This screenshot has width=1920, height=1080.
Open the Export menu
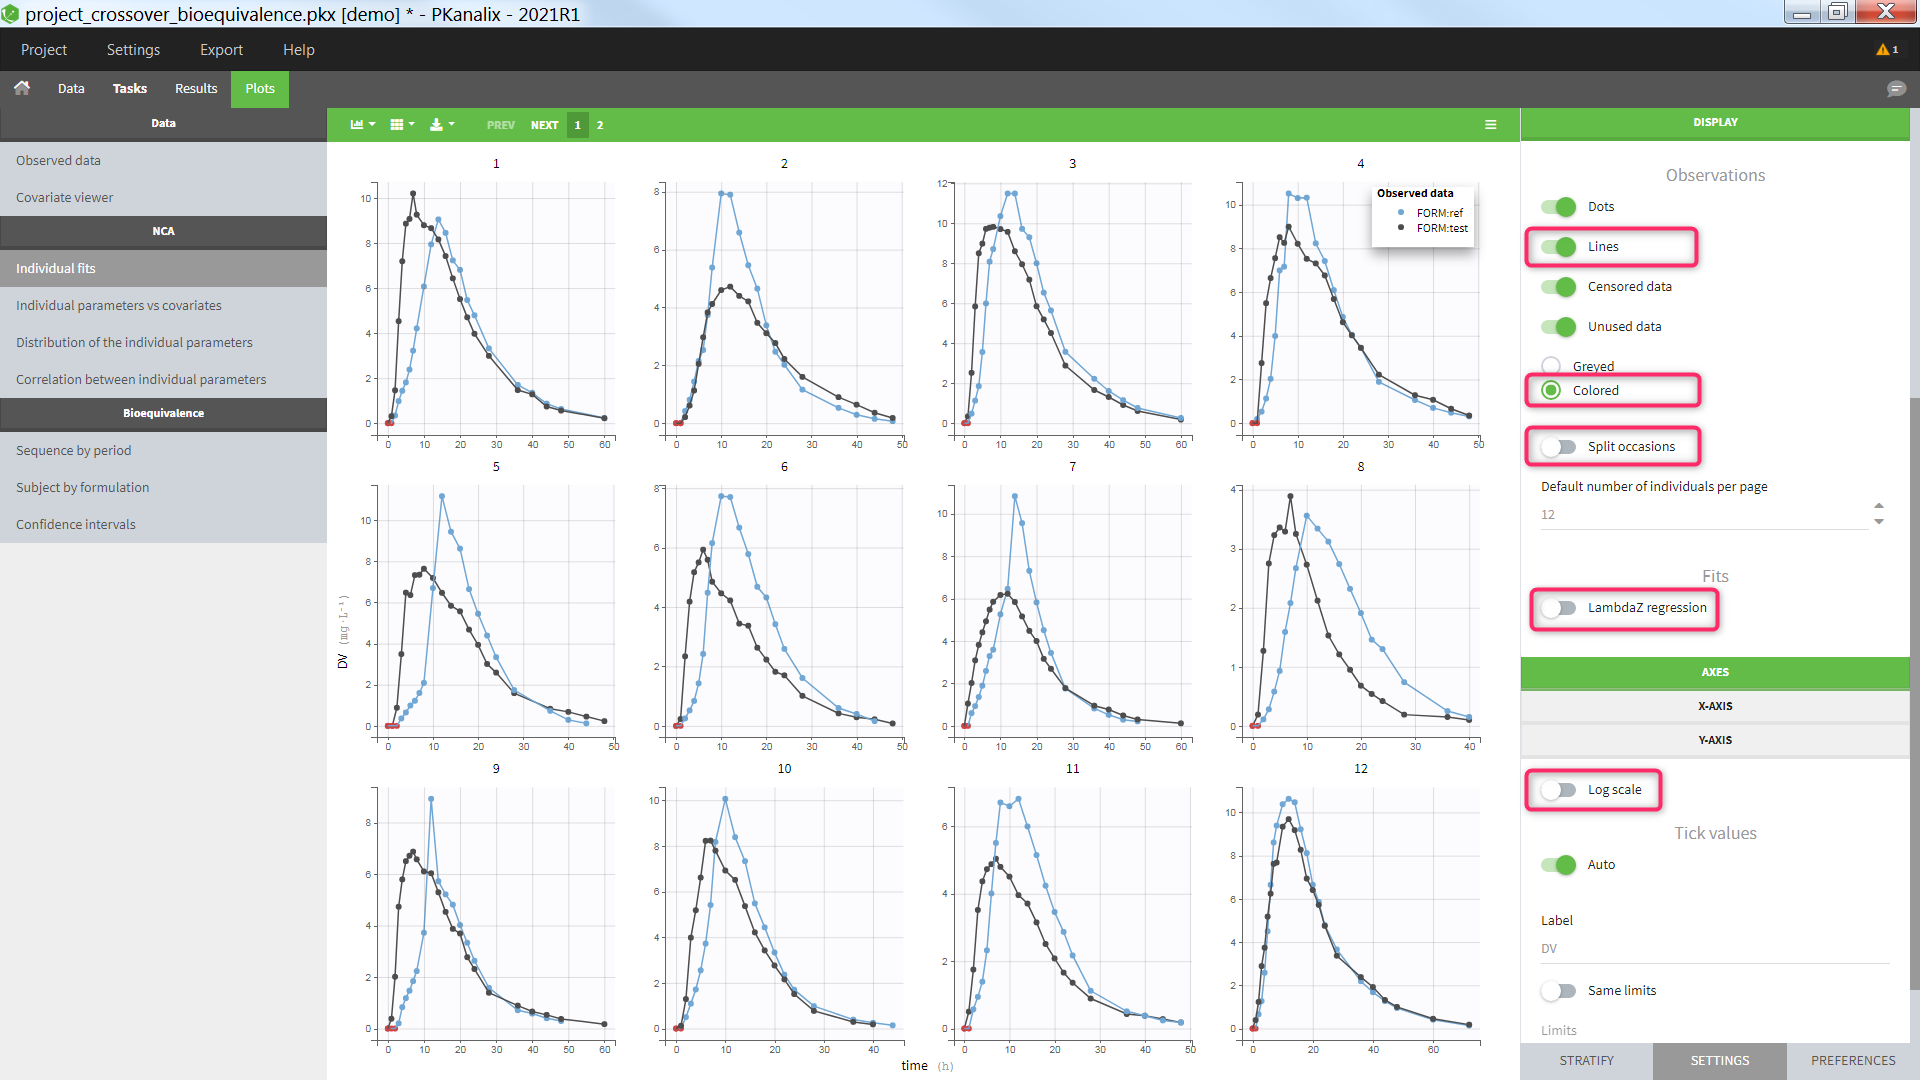[x=221, y=49]
